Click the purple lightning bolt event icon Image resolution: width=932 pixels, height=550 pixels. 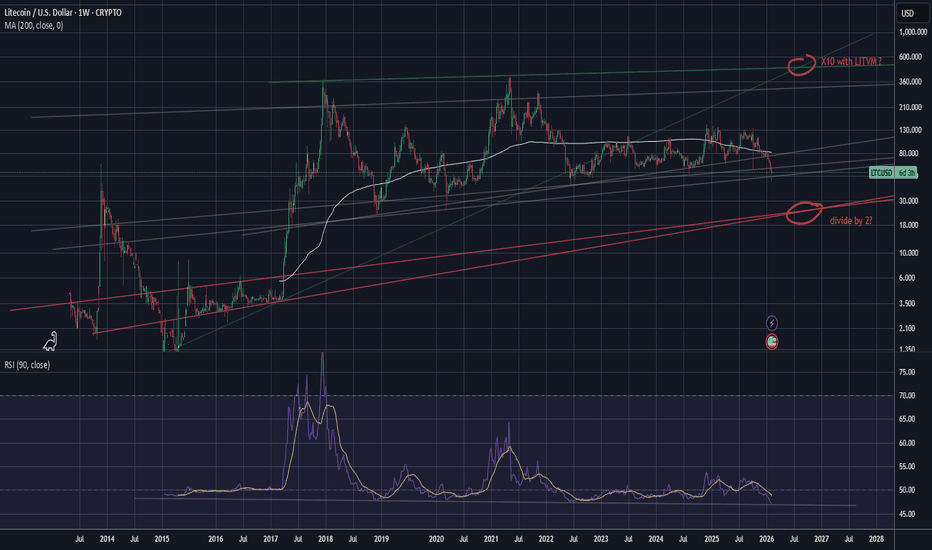point(772,323)
